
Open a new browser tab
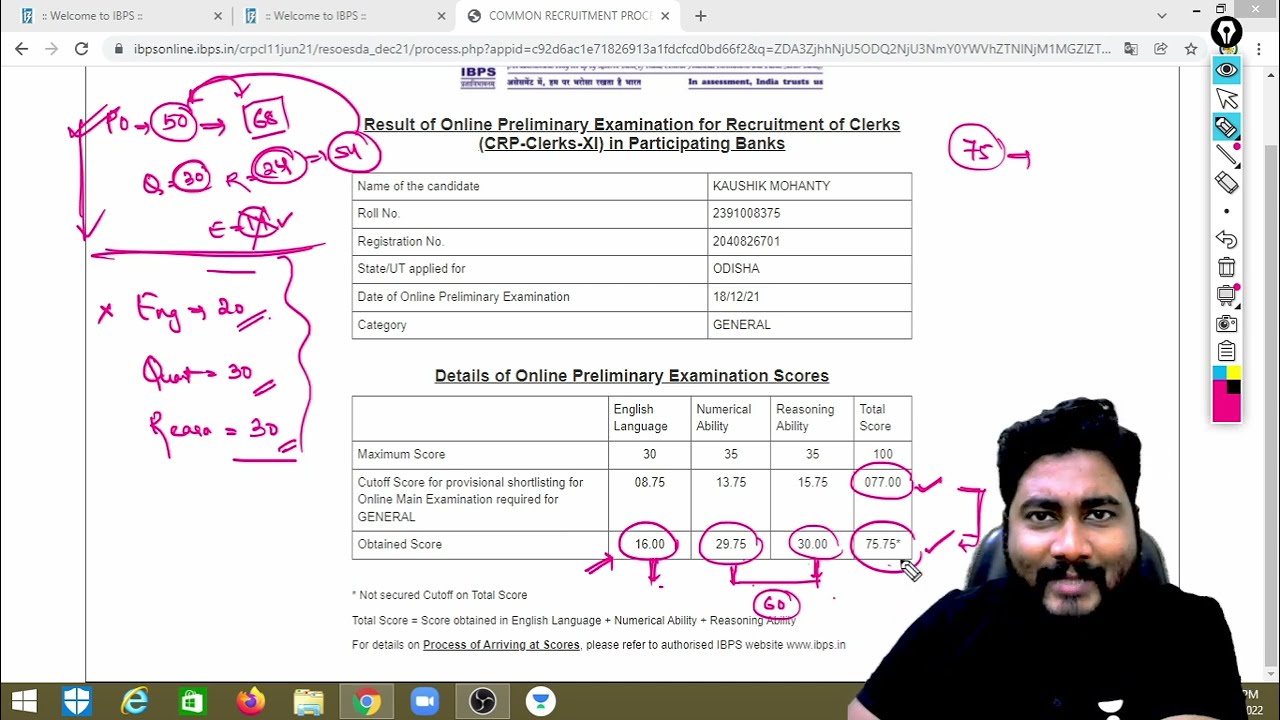(x=700, y=16)
